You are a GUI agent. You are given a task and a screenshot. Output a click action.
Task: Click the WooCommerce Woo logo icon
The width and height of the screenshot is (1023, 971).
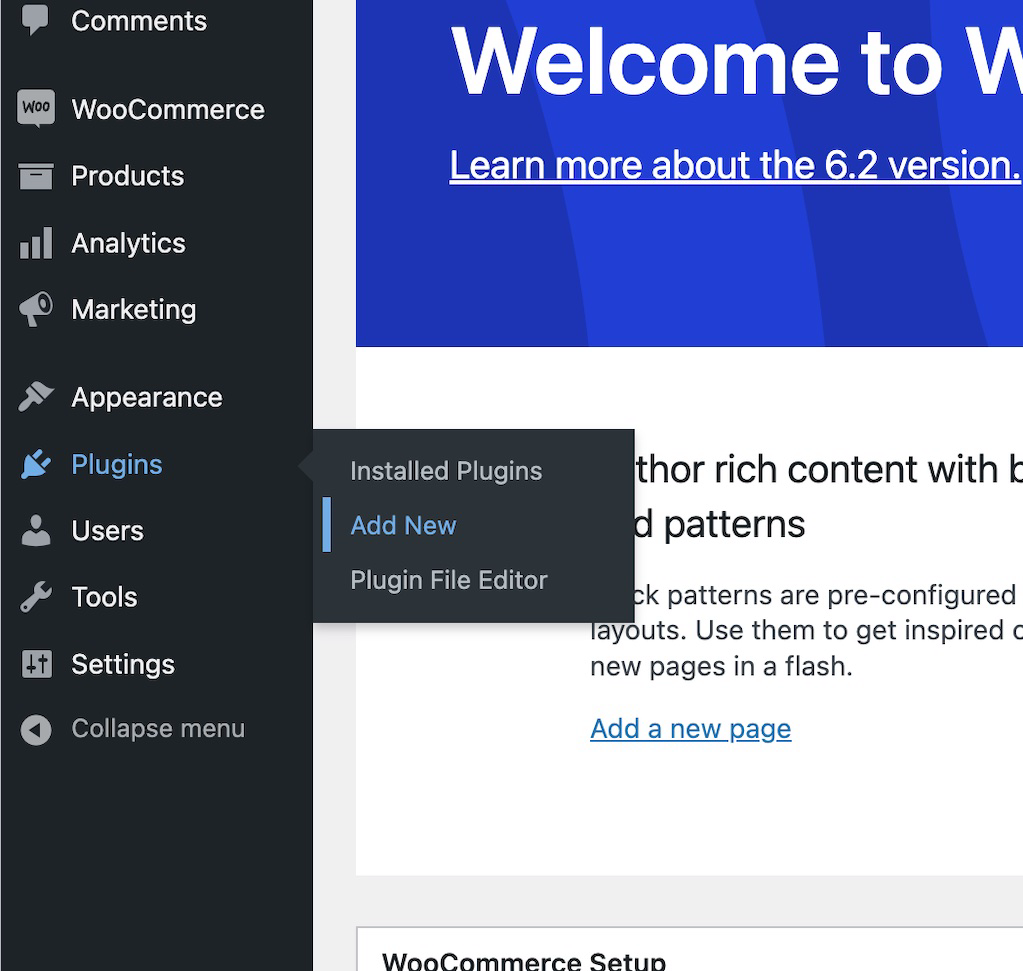tap(36, 108)
